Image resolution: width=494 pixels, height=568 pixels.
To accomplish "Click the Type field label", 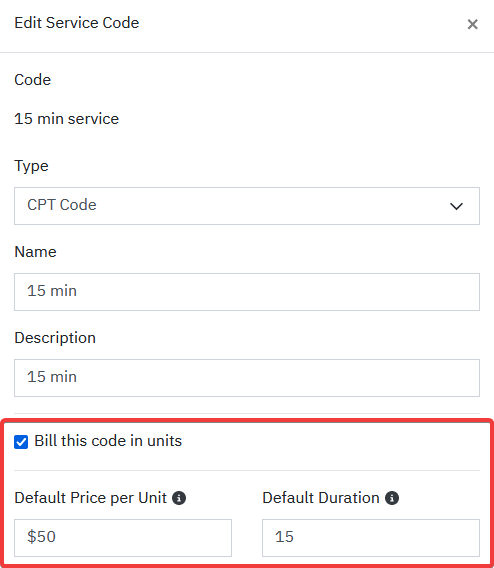I will tap(32, 166).
